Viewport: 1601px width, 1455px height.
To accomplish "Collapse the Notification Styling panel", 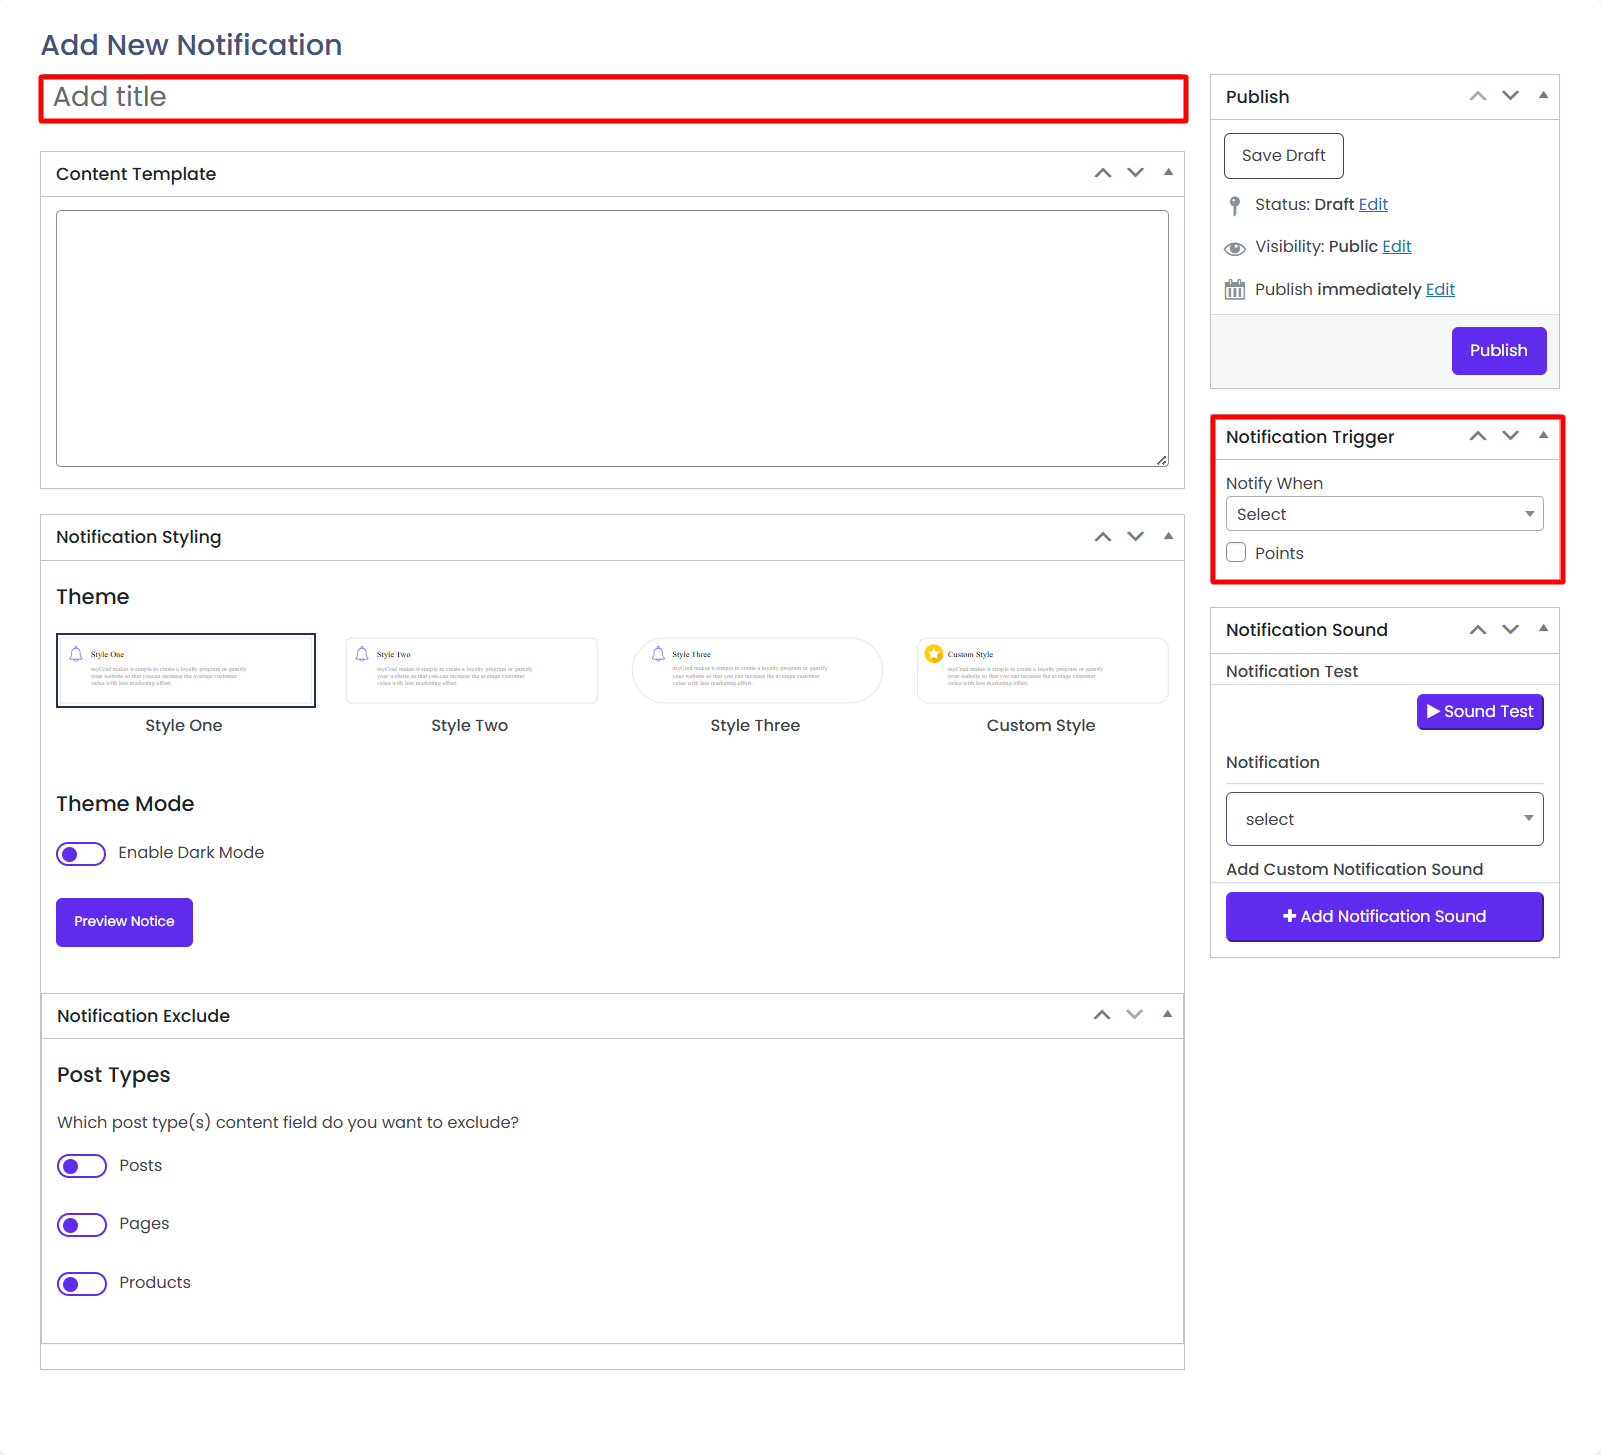I will coord(1168,536).
